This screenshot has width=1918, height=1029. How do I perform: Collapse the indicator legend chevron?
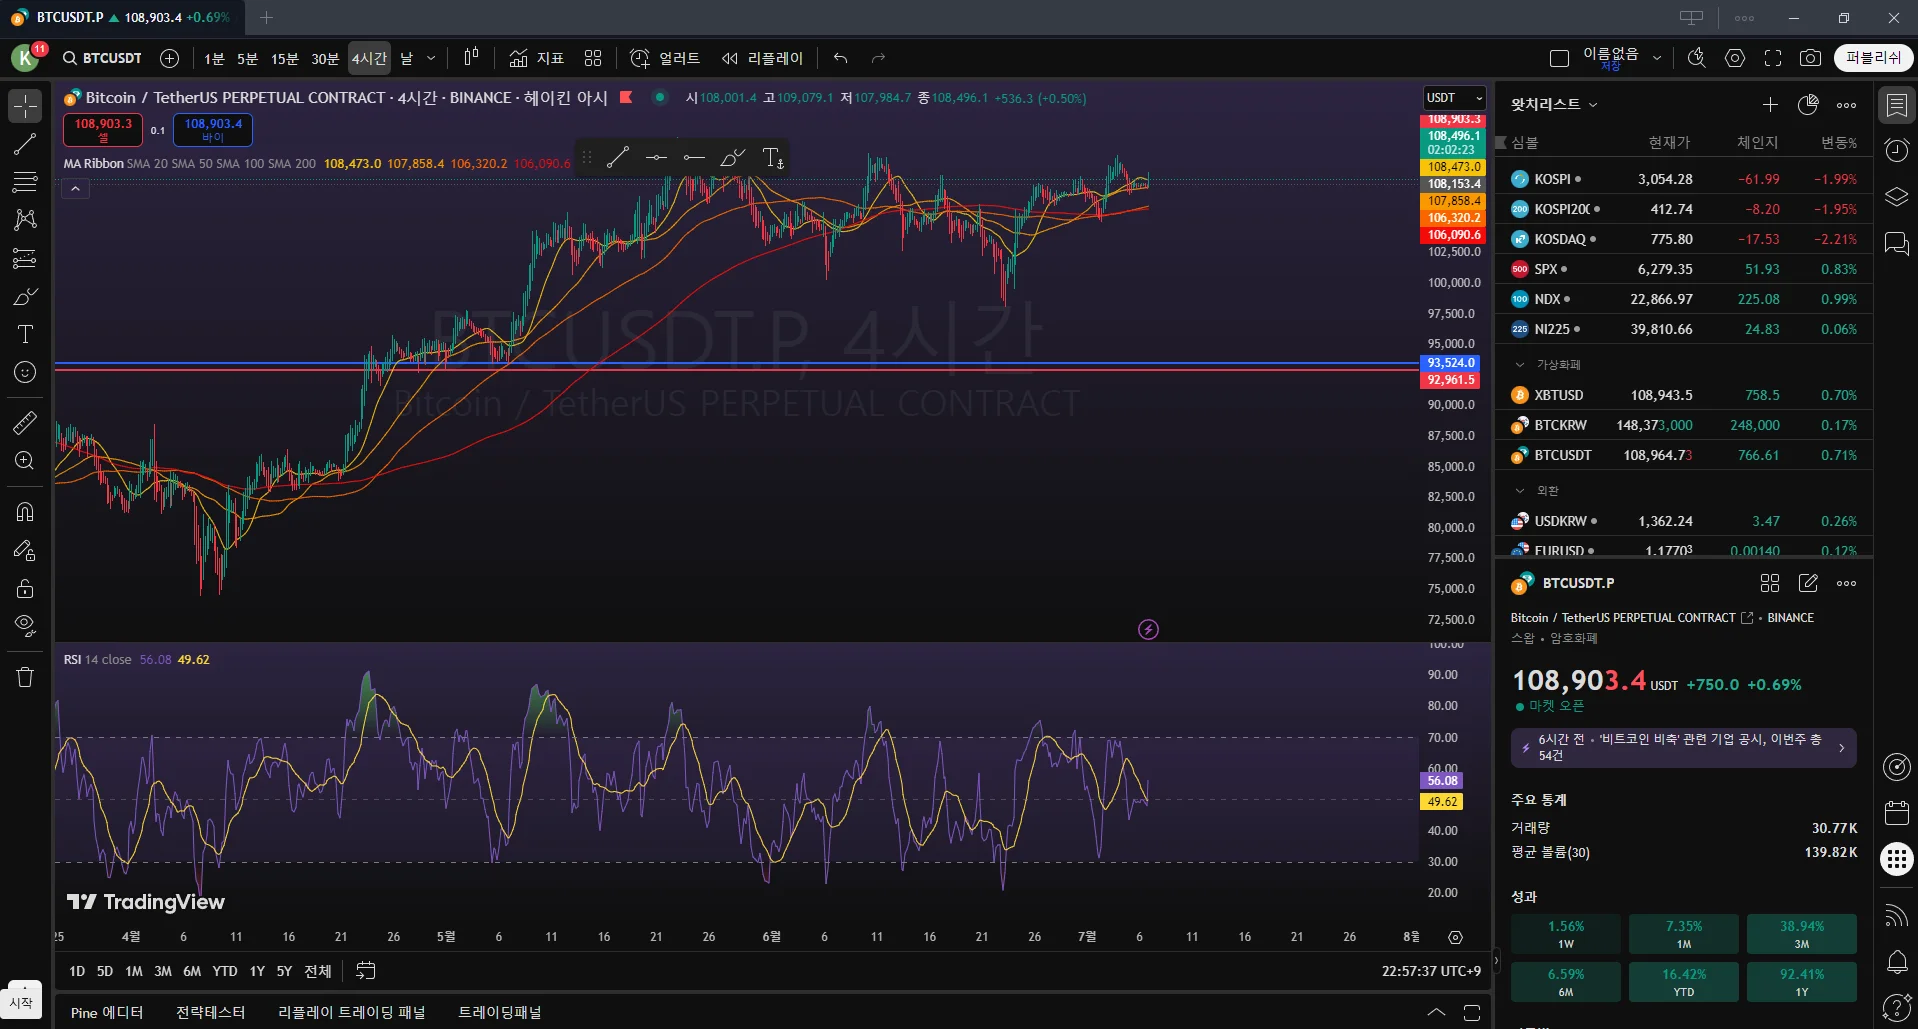75,188
